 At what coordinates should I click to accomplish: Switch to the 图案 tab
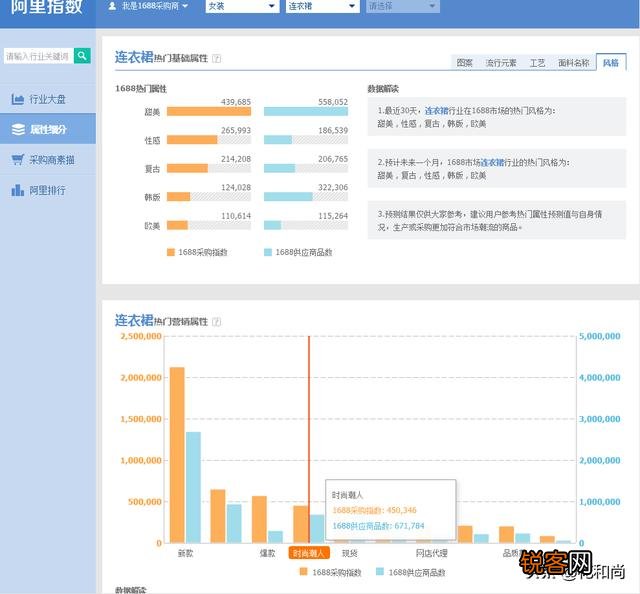pos(464,63)
